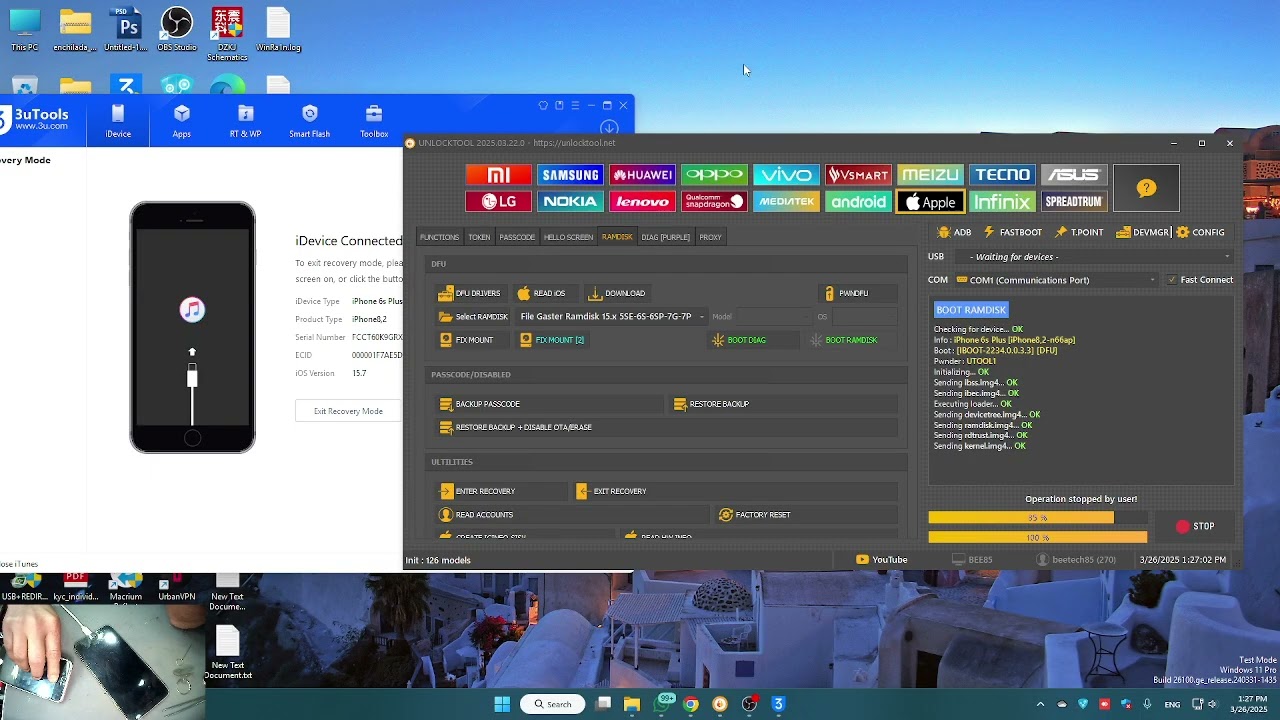Select the Tecno brand tile
The height and width of the screenshot is (720, 1280).
click(x=1002, y=175)
